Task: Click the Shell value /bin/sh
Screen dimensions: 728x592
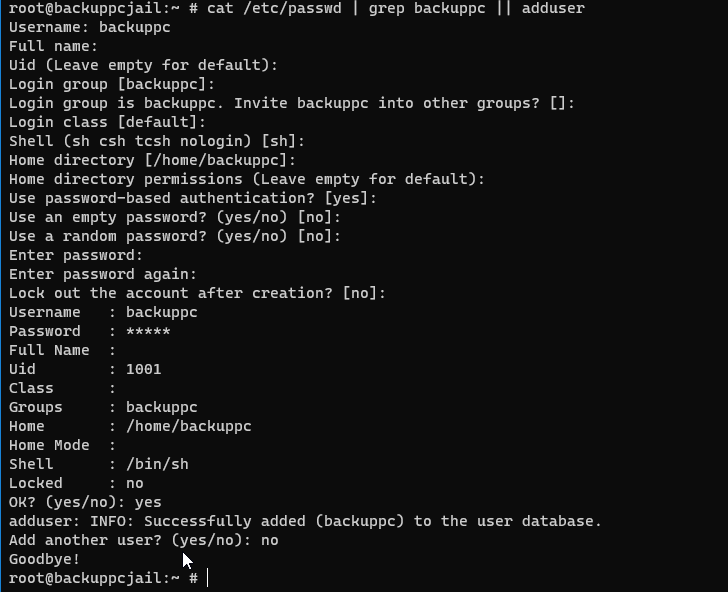Action: pos(157,464)
